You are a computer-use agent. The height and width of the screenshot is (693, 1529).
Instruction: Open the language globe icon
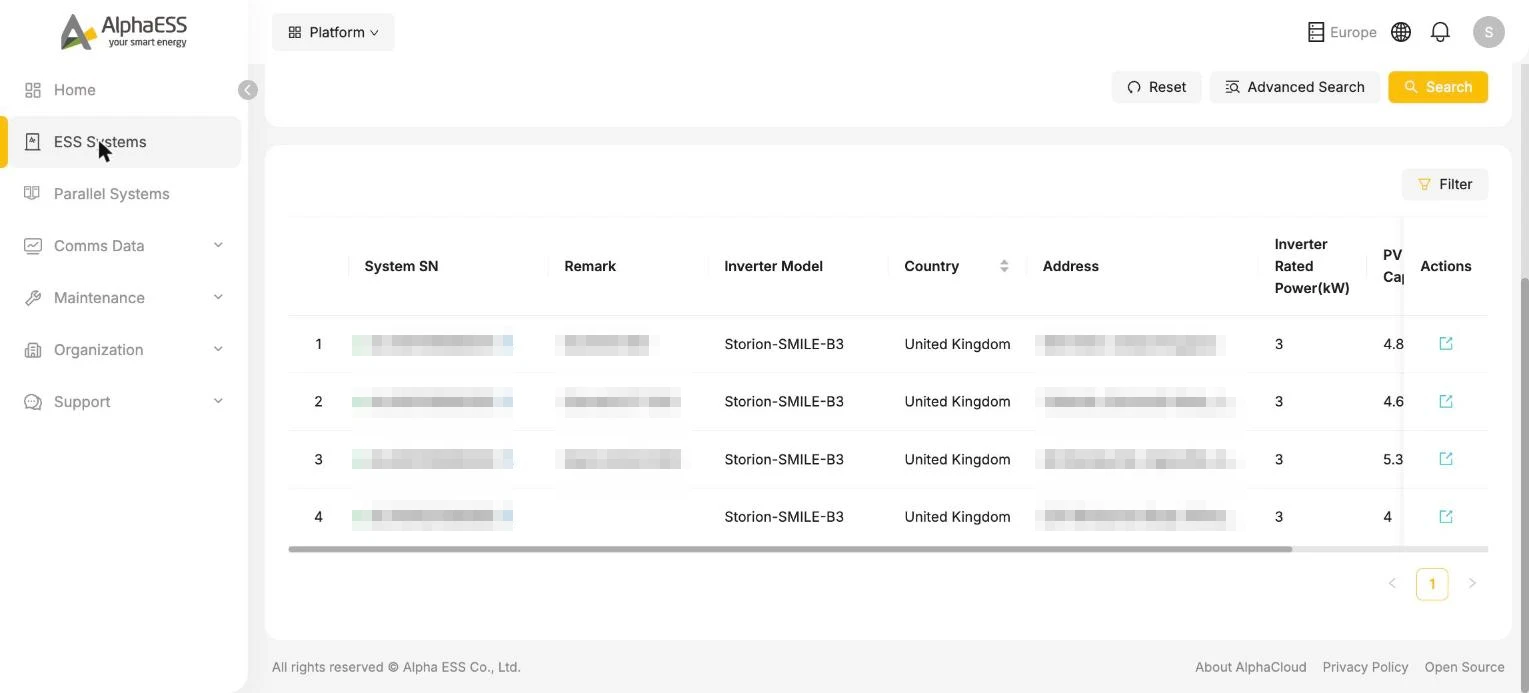coord(1401,32)
